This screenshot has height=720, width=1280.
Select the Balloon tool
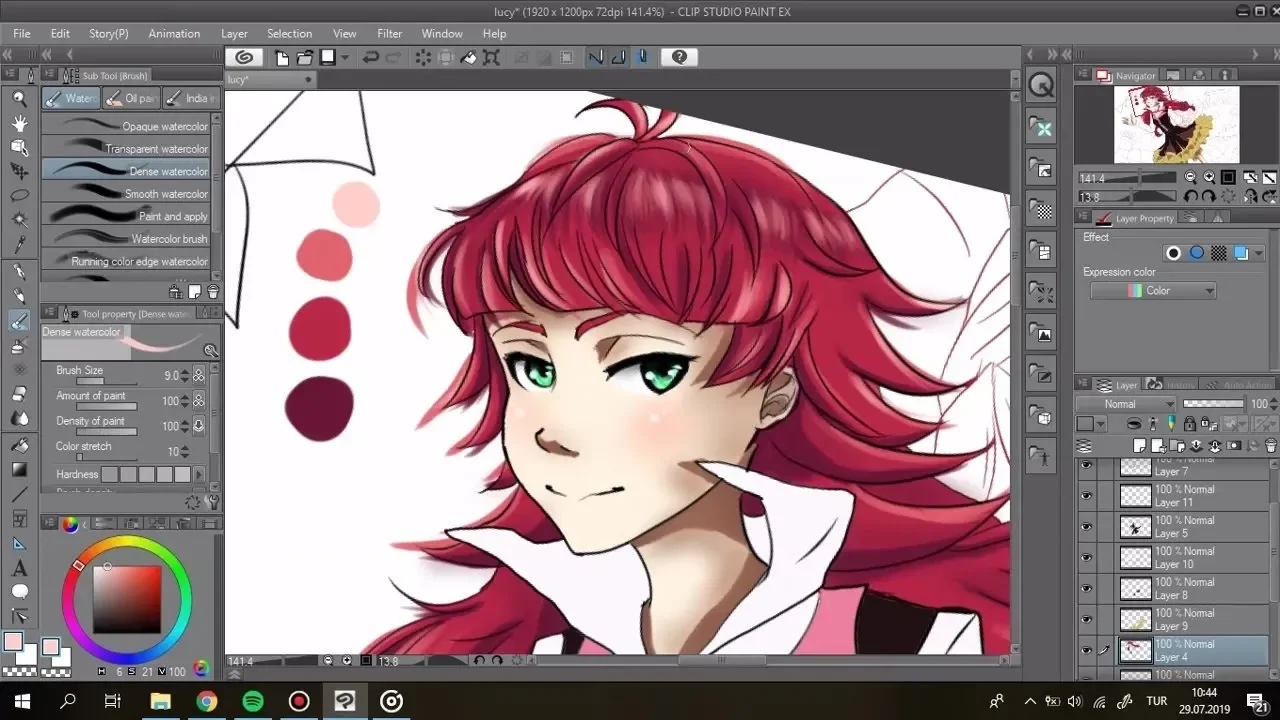tap(19, 592)
